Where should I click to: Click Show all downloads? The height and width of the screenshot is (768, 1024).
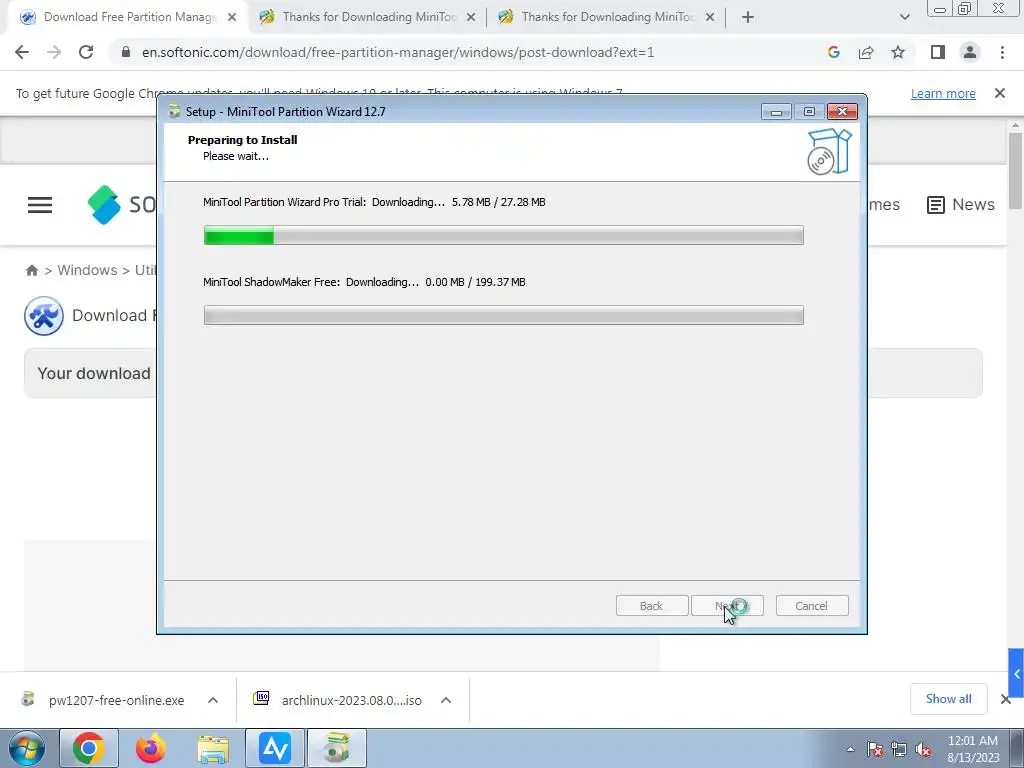click(948, 699)
